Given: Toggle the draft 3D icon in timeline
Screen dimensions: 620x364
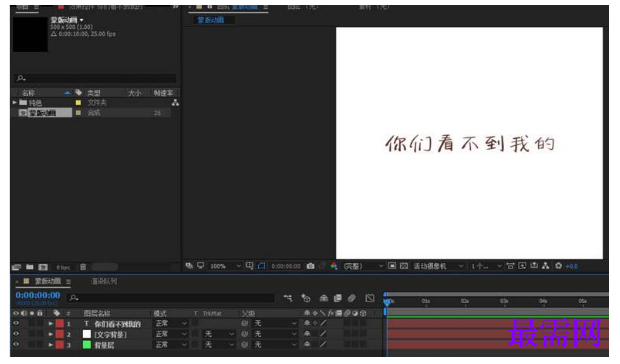Looking at the screenshot, I should click(x=306, y=298).
